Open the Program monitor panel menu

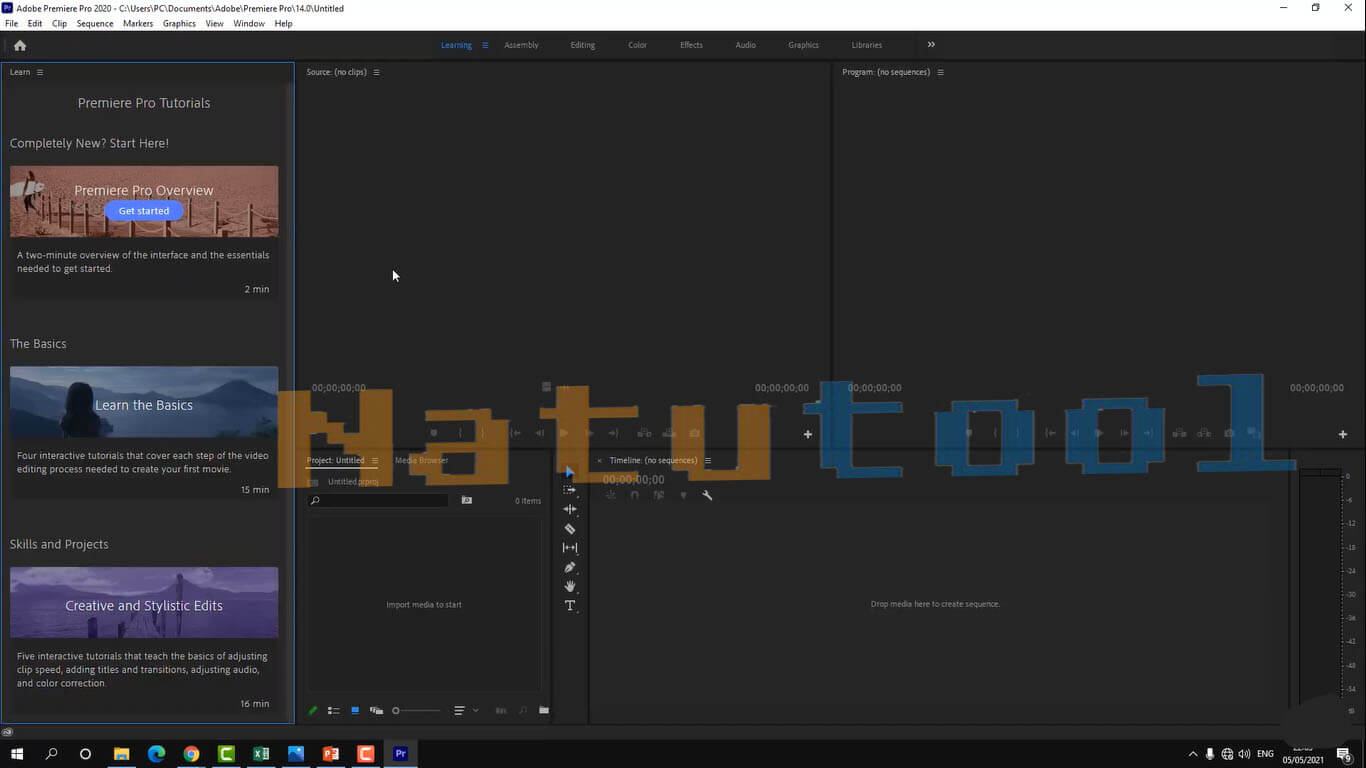click(x=940, y=72)
